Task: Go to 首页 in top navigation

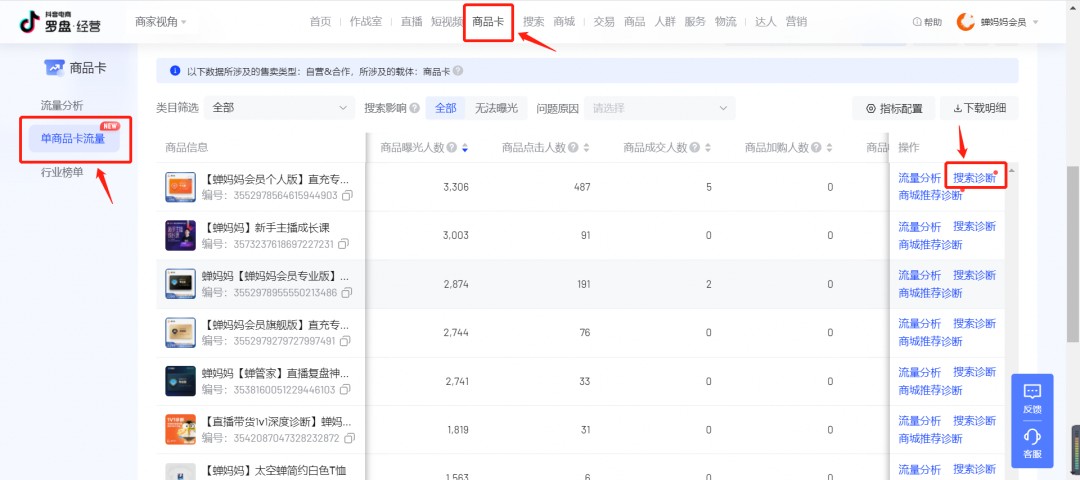Action: [320, 22]
